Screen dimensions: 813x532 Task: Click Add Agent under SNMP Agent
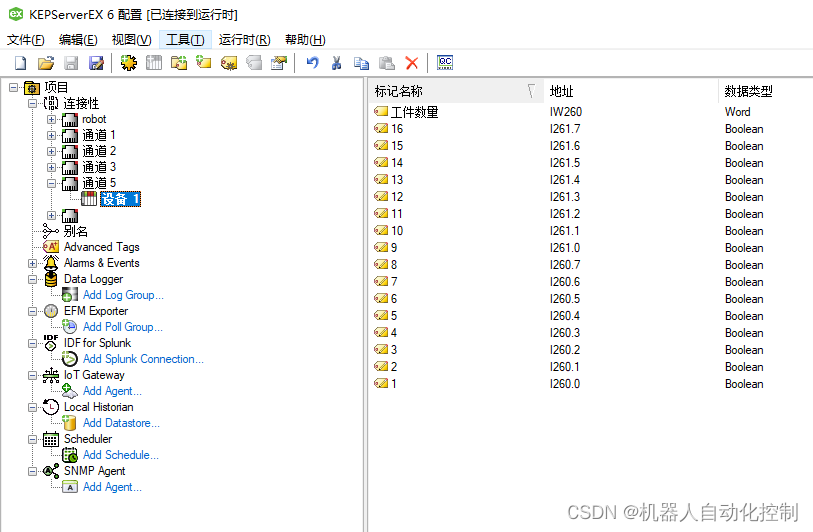pyautogui.click(x=112, y=487)
